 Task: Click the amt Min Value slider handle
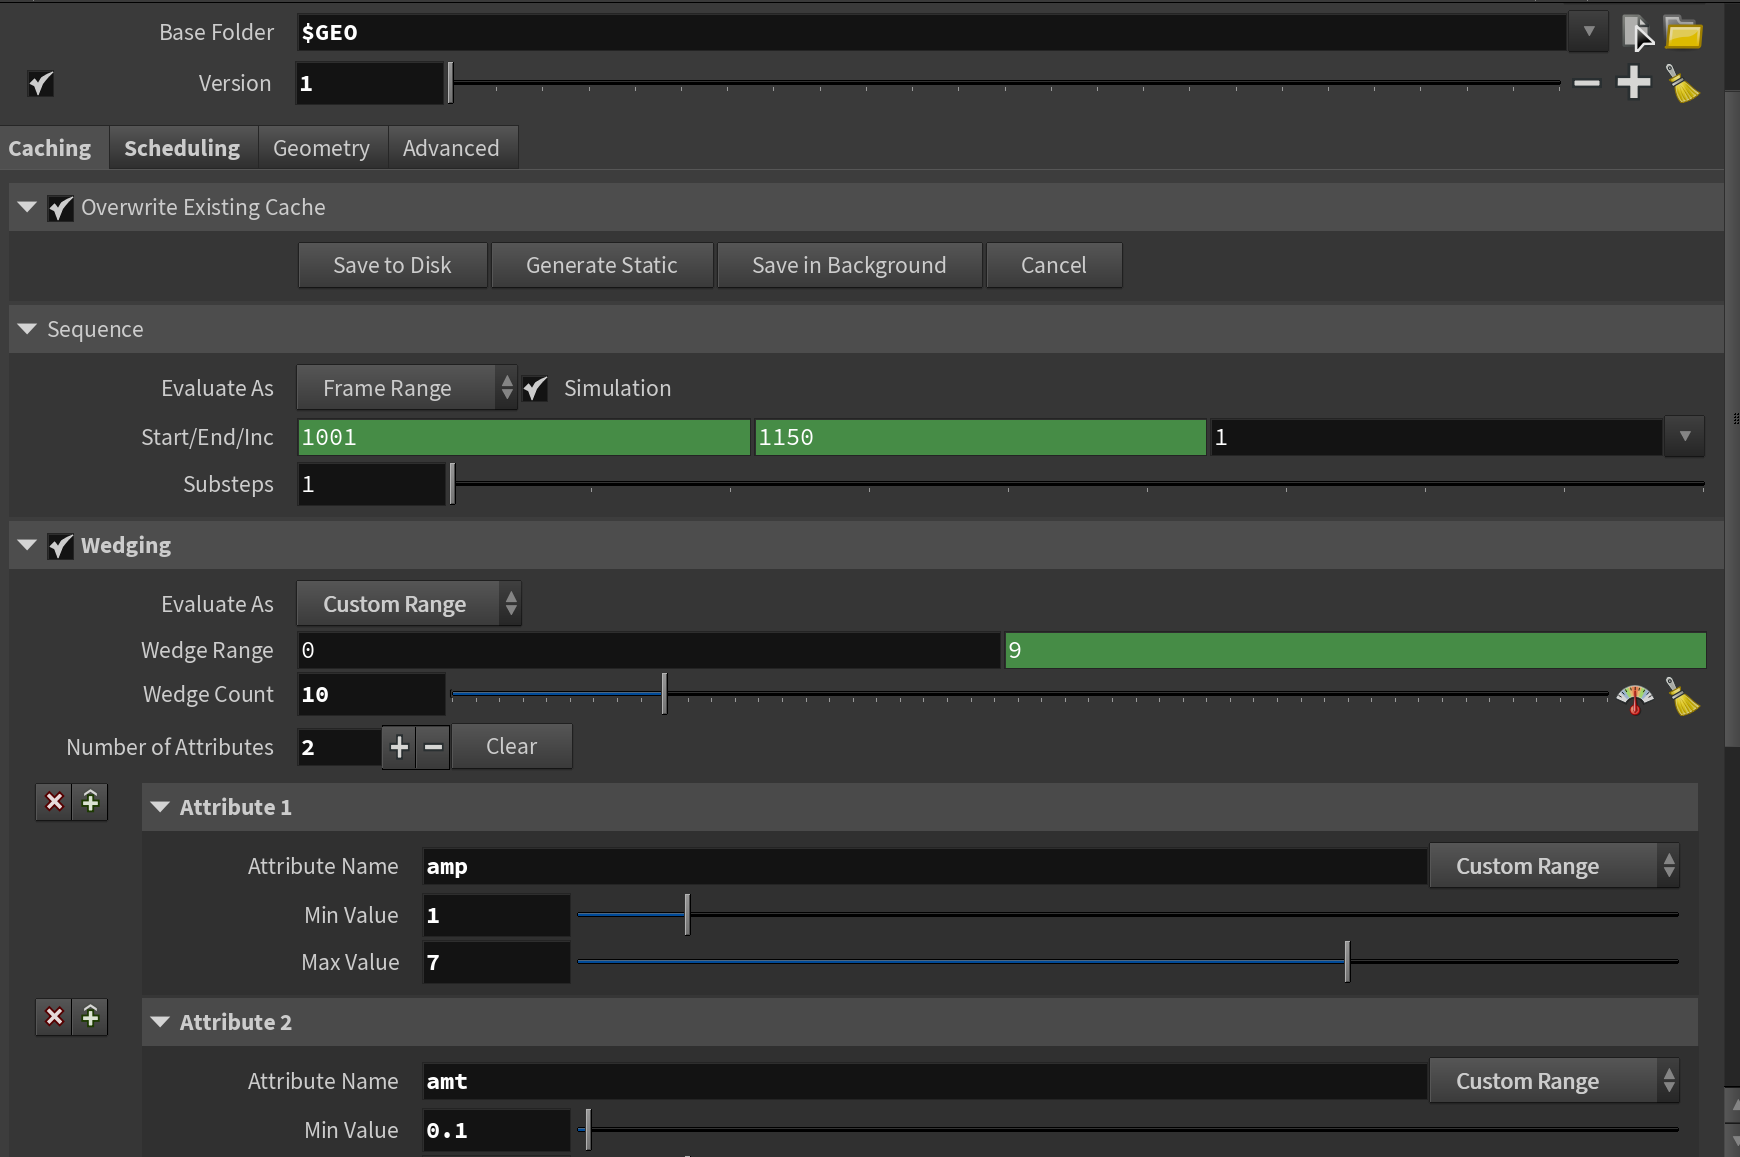(588, 1130)
